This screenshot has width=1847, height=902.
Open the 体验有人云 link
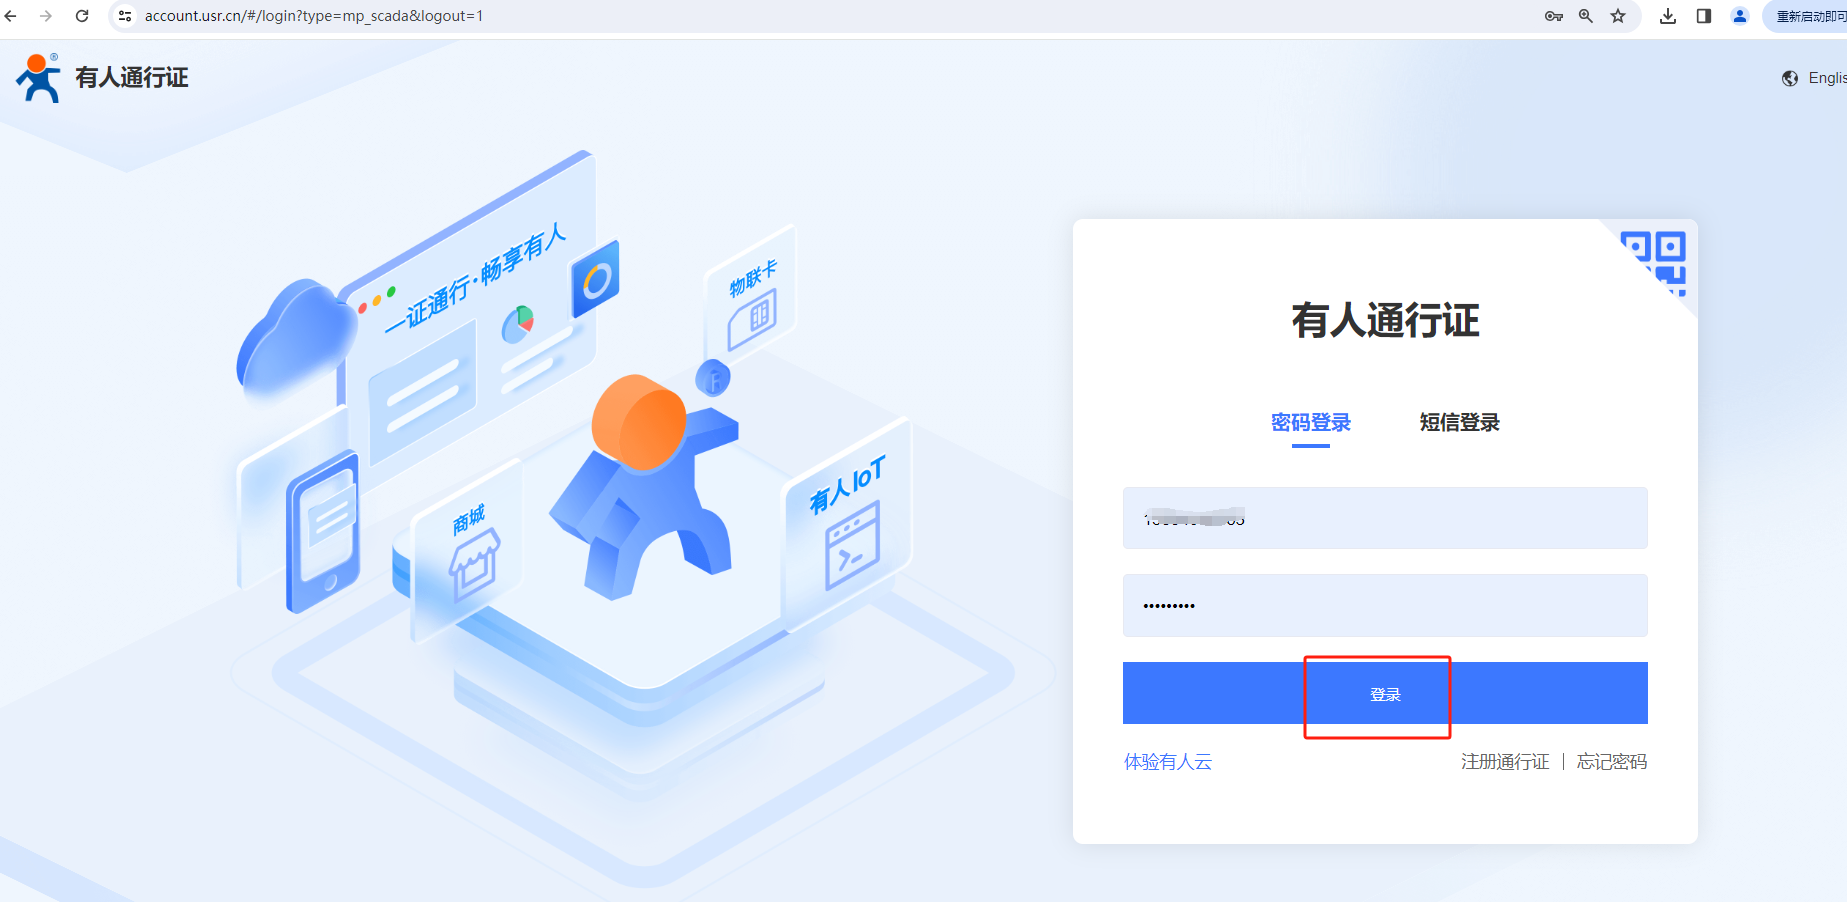[x=1168, y=762]
